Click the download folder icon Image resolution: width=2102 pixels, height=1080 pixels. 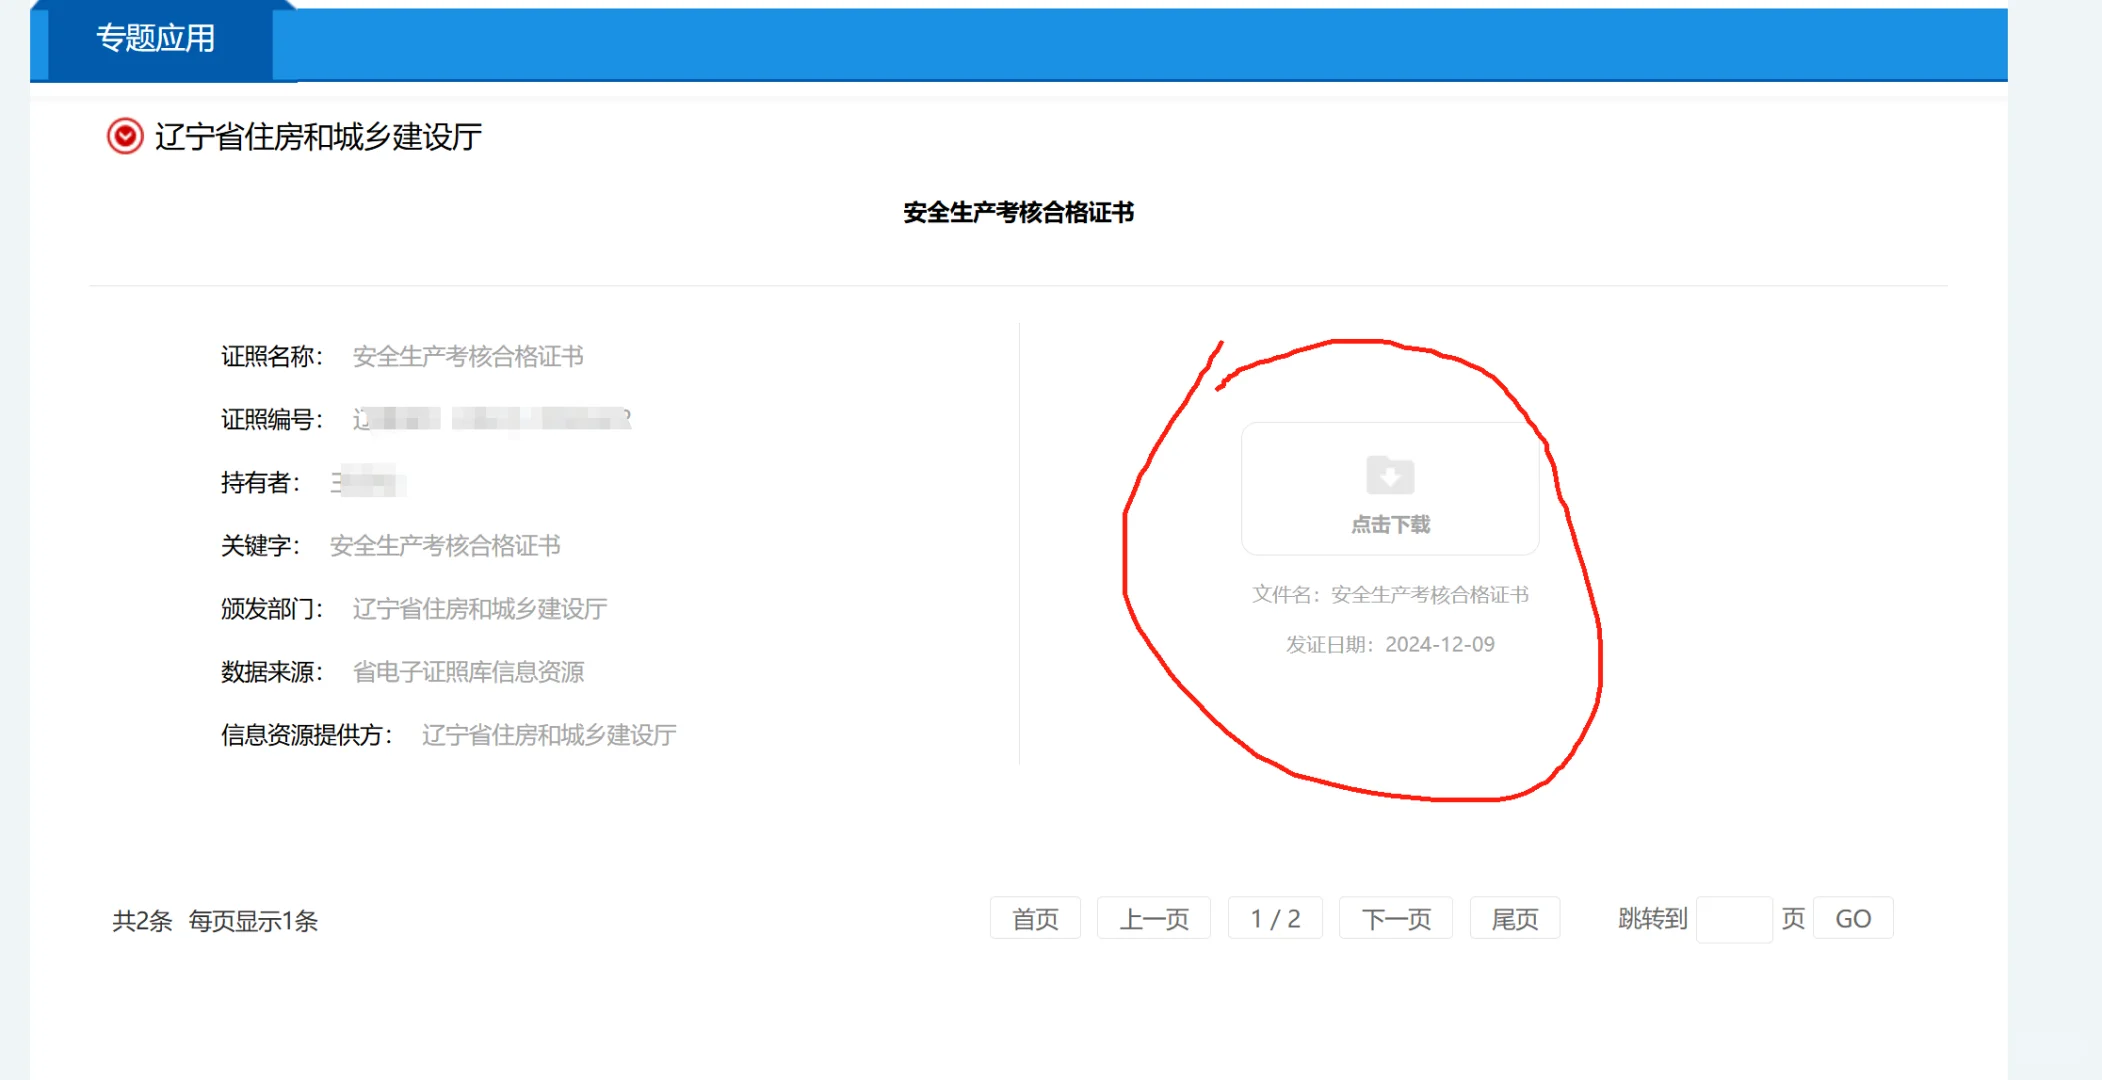point(1390,476)
